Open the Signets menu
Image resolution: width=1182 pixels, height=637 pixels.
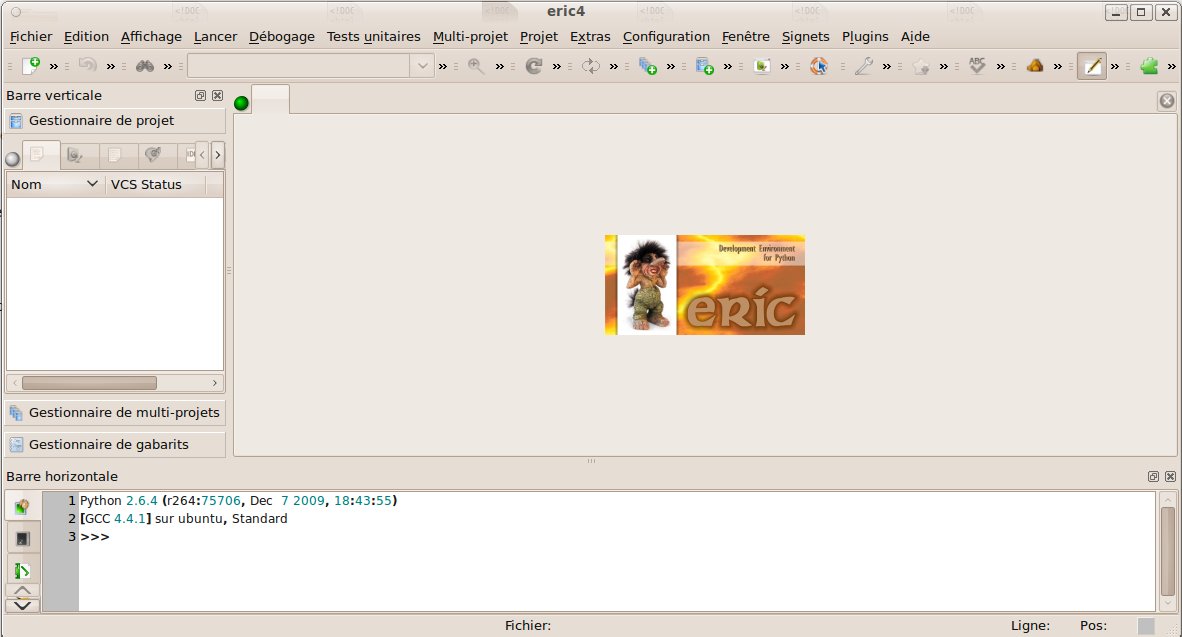(805, 36)
